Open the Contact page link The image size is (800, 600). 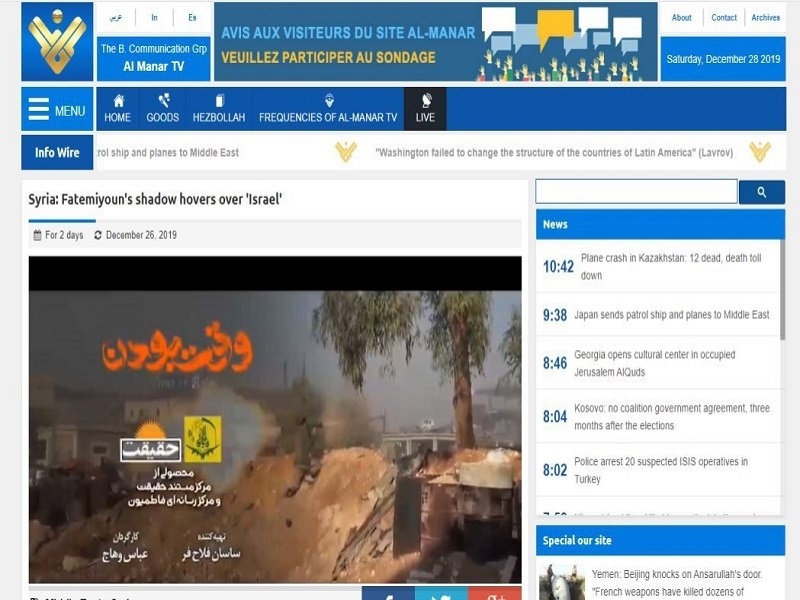[723, 18]
